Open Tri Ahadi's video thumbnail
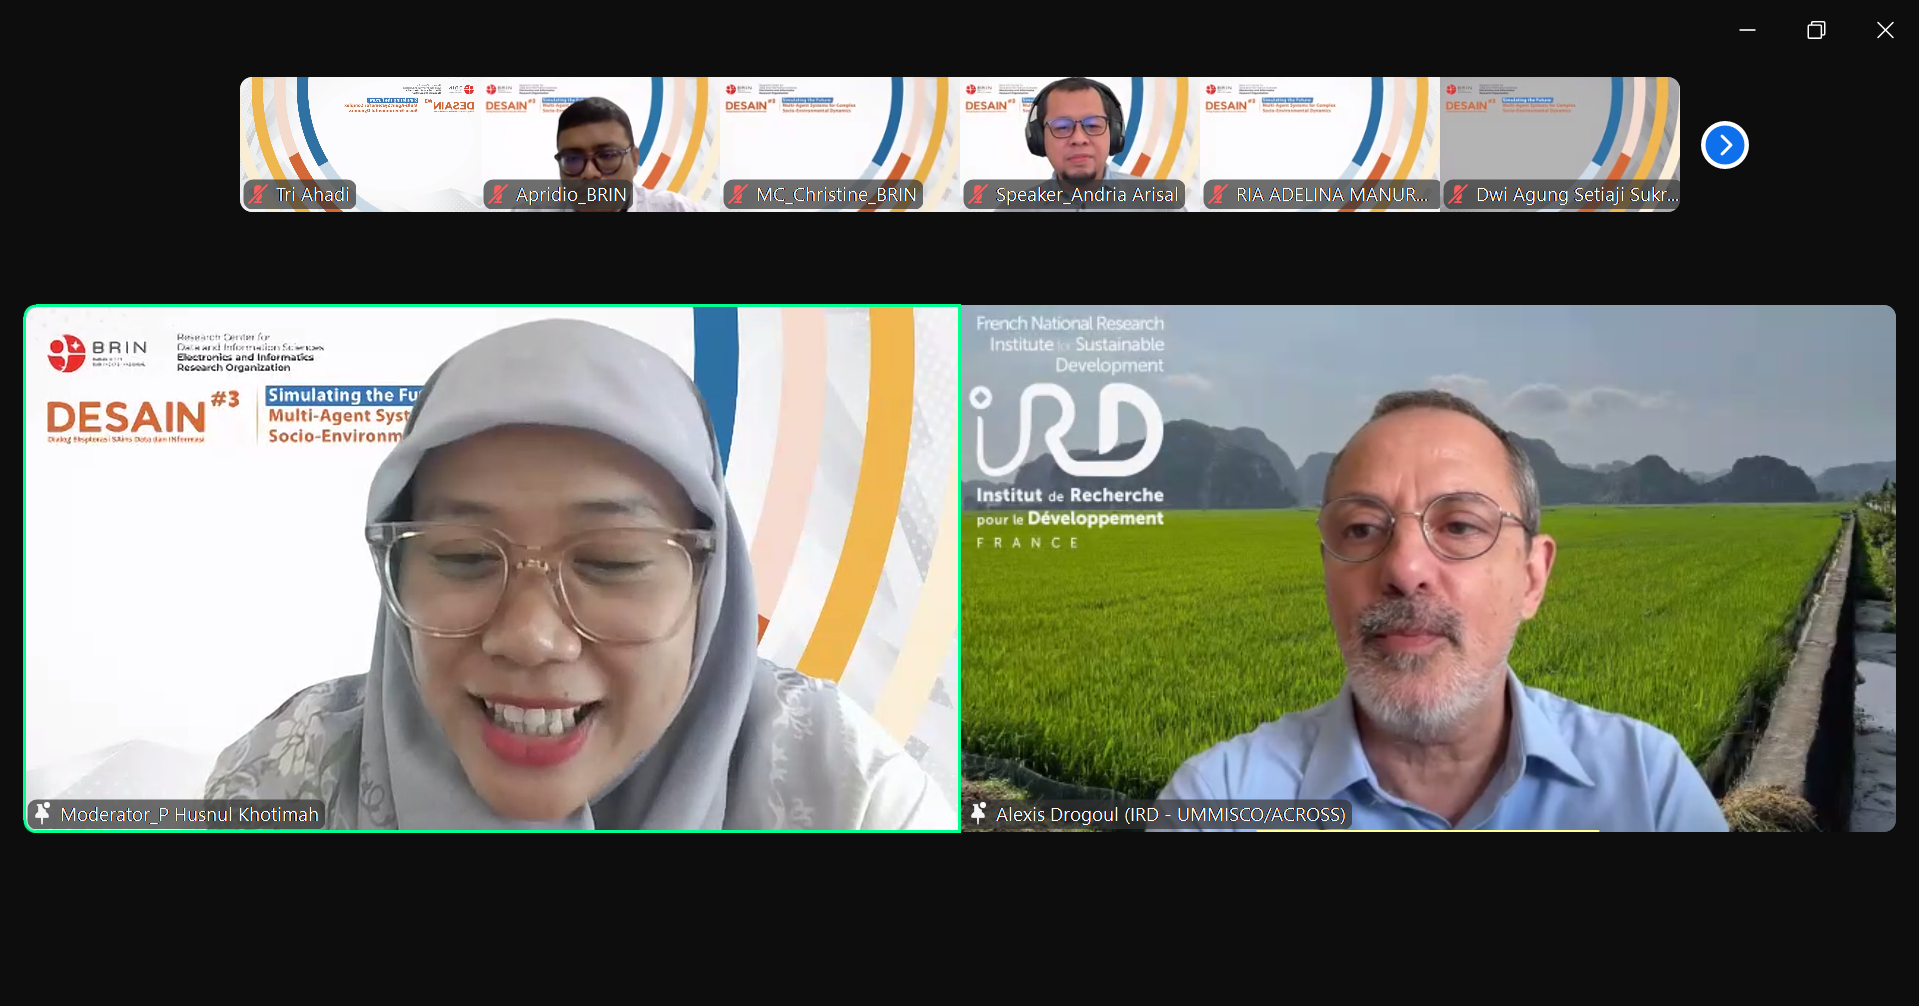The height and width of the screenshot is (1006, 1919). (x=360, y=144)
